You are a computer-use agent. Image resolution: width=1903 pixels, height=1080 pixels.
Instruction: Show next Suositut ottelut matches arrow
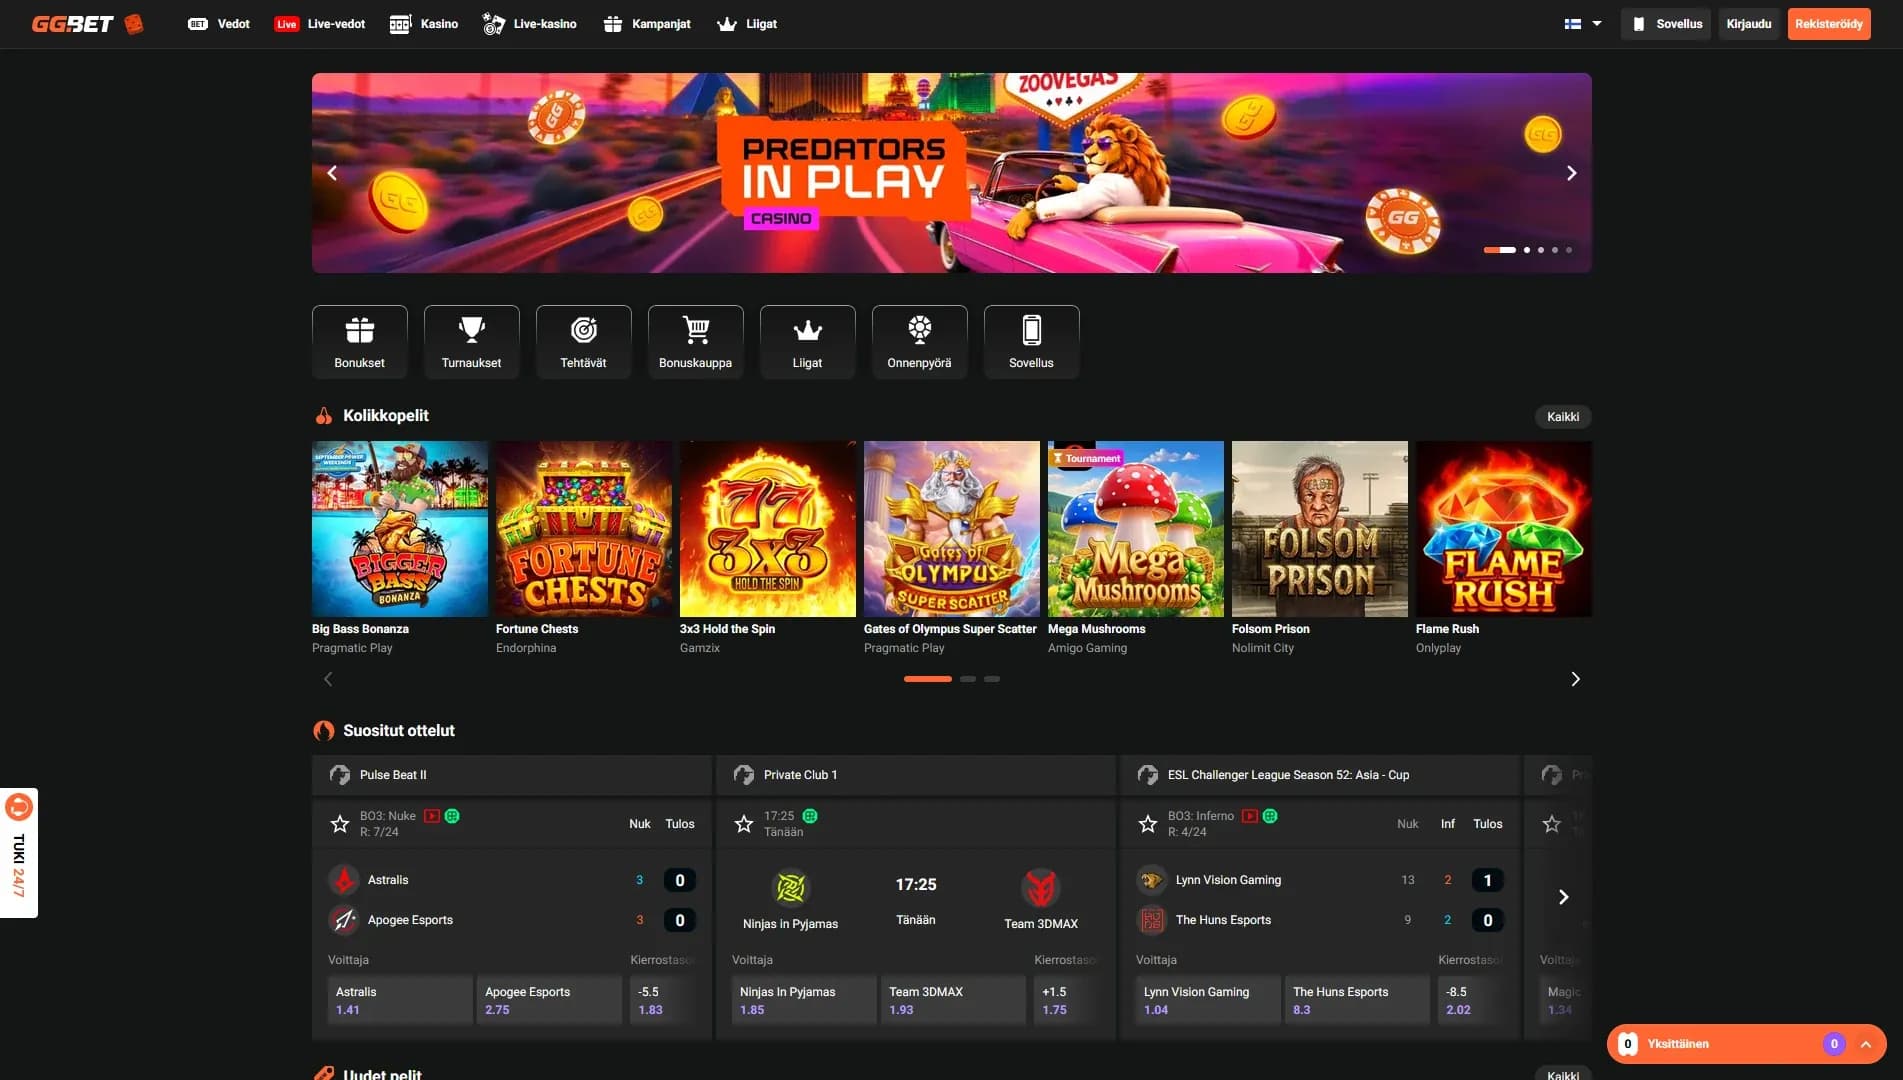(x=1564, y=897)
